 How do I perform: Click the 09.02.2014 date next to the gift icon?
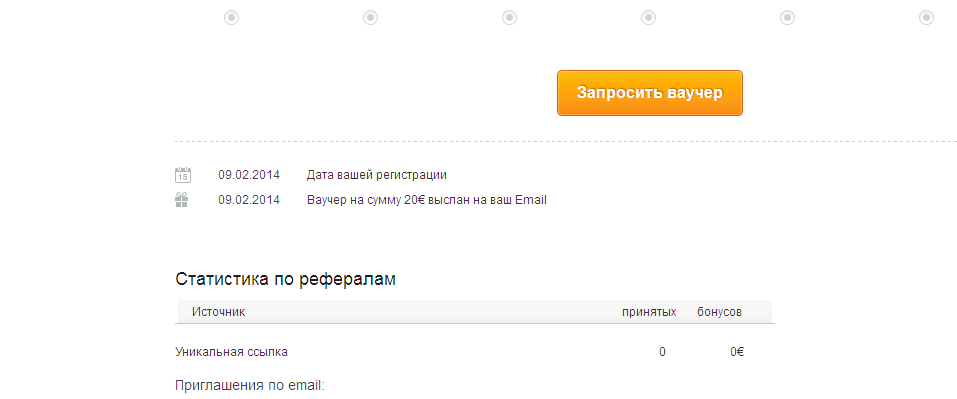pyautogui.click(x=249, y=200)
